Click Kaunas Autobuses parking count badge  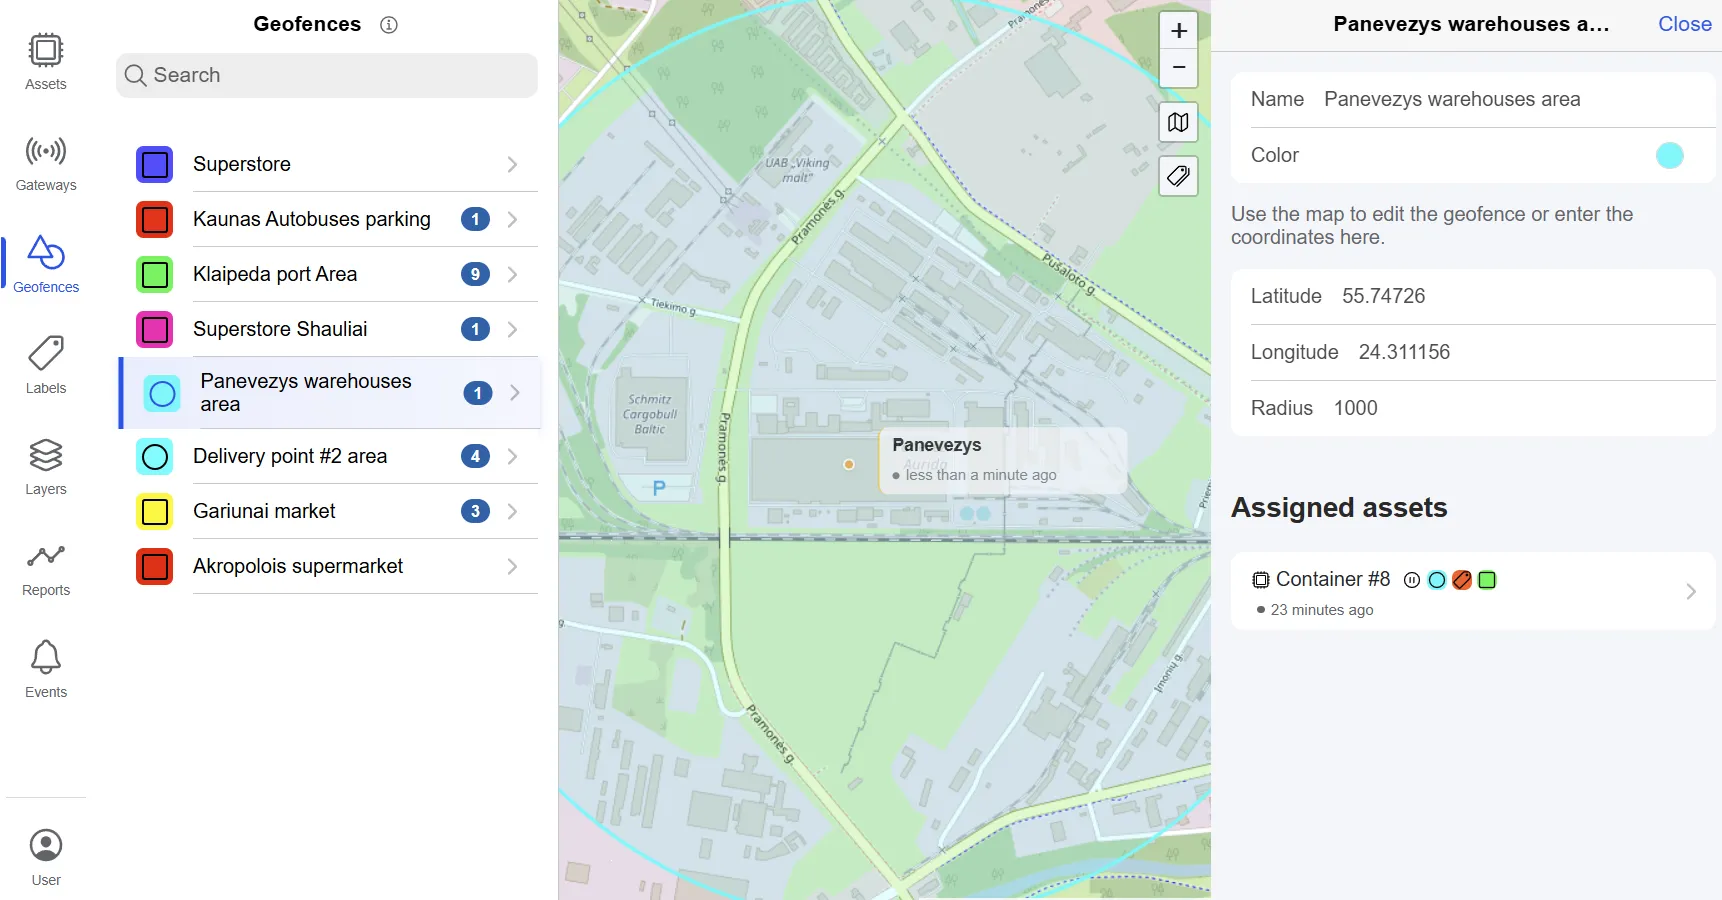coord(475,219)
